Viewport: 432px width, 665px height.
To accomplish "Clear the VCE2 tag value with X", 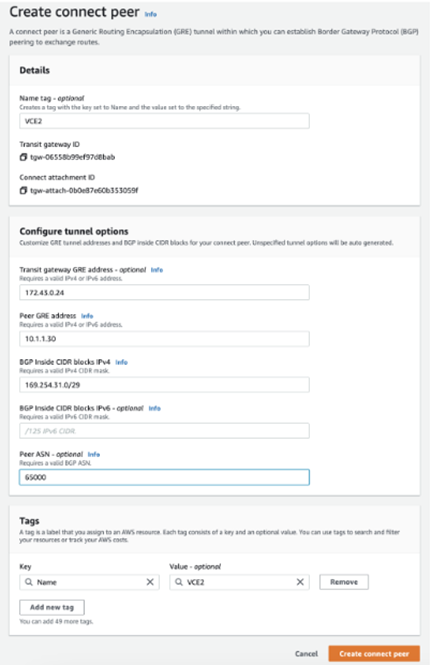I will (x=300, y=582).
